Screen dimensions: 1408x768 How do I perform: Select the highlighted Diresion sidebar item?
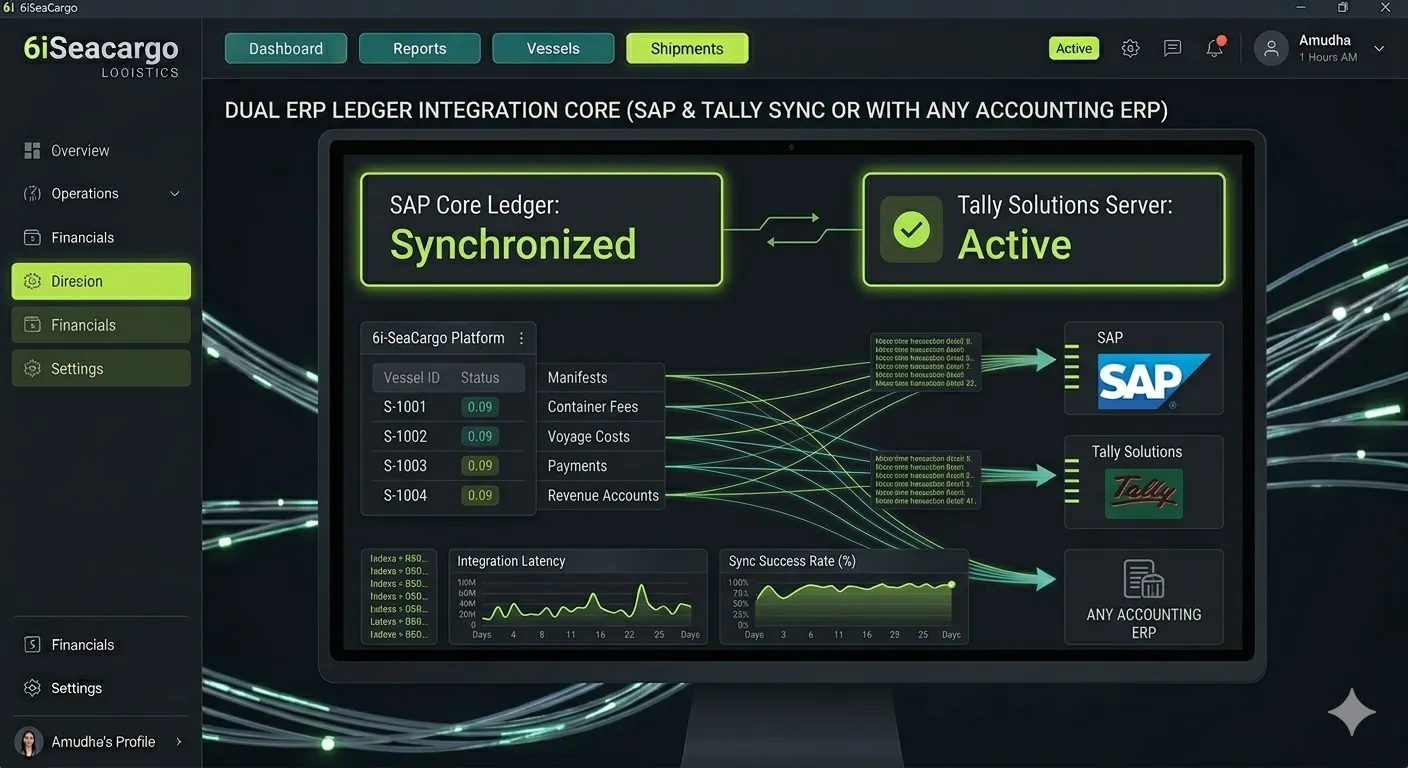(101, 281)
